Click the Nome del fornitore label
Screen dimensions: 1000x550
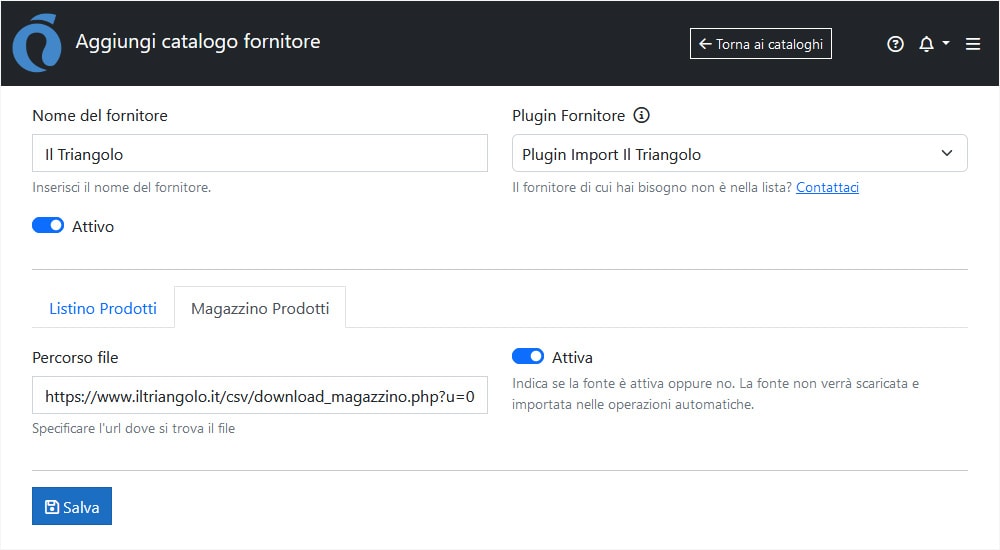click(100, 115)
